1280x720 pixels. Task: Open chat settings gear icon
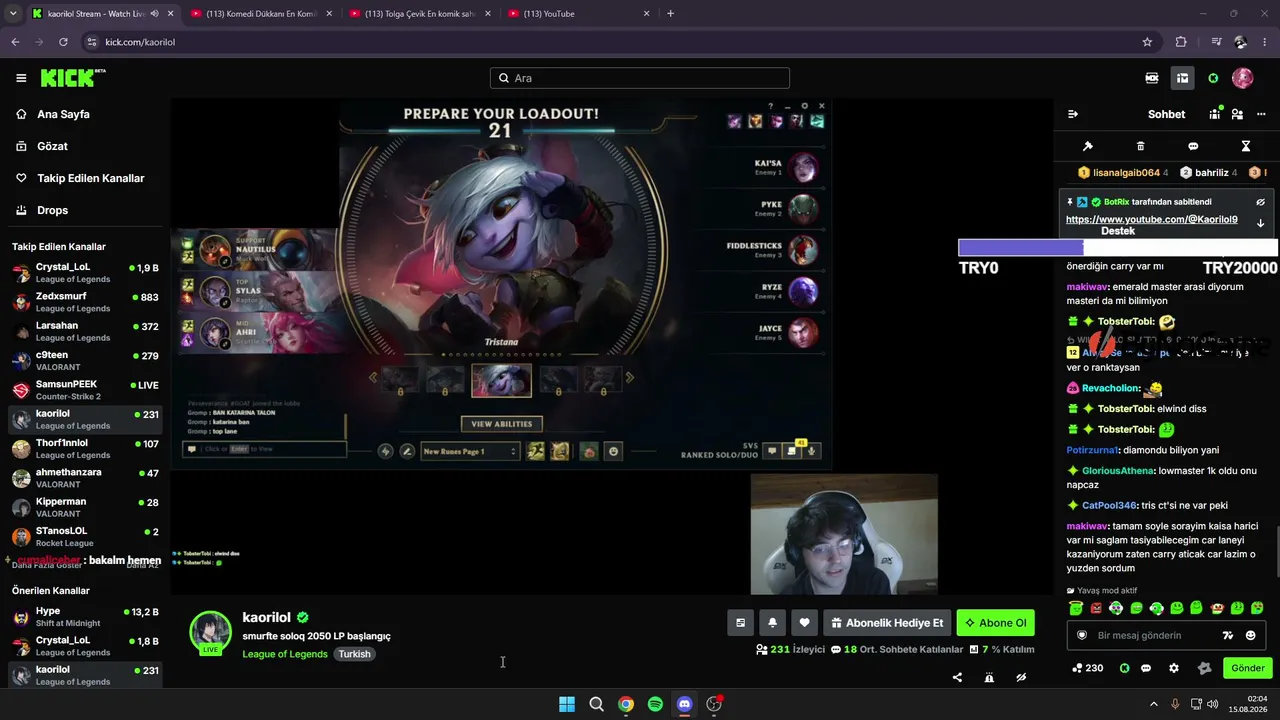(1174, 668)
